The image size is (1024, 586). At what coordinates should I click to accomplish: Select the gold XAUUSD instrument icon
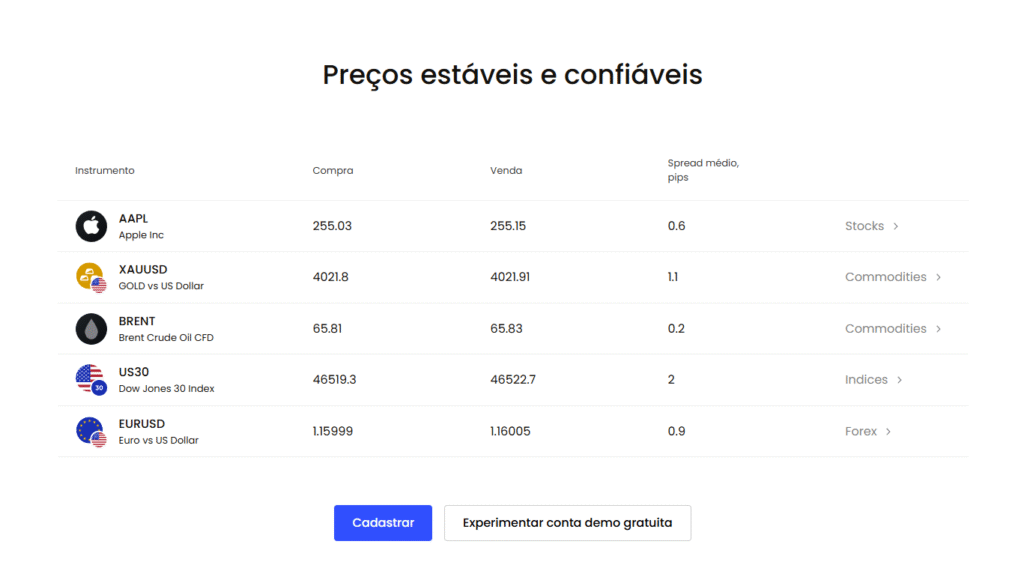tap(91, 277)
